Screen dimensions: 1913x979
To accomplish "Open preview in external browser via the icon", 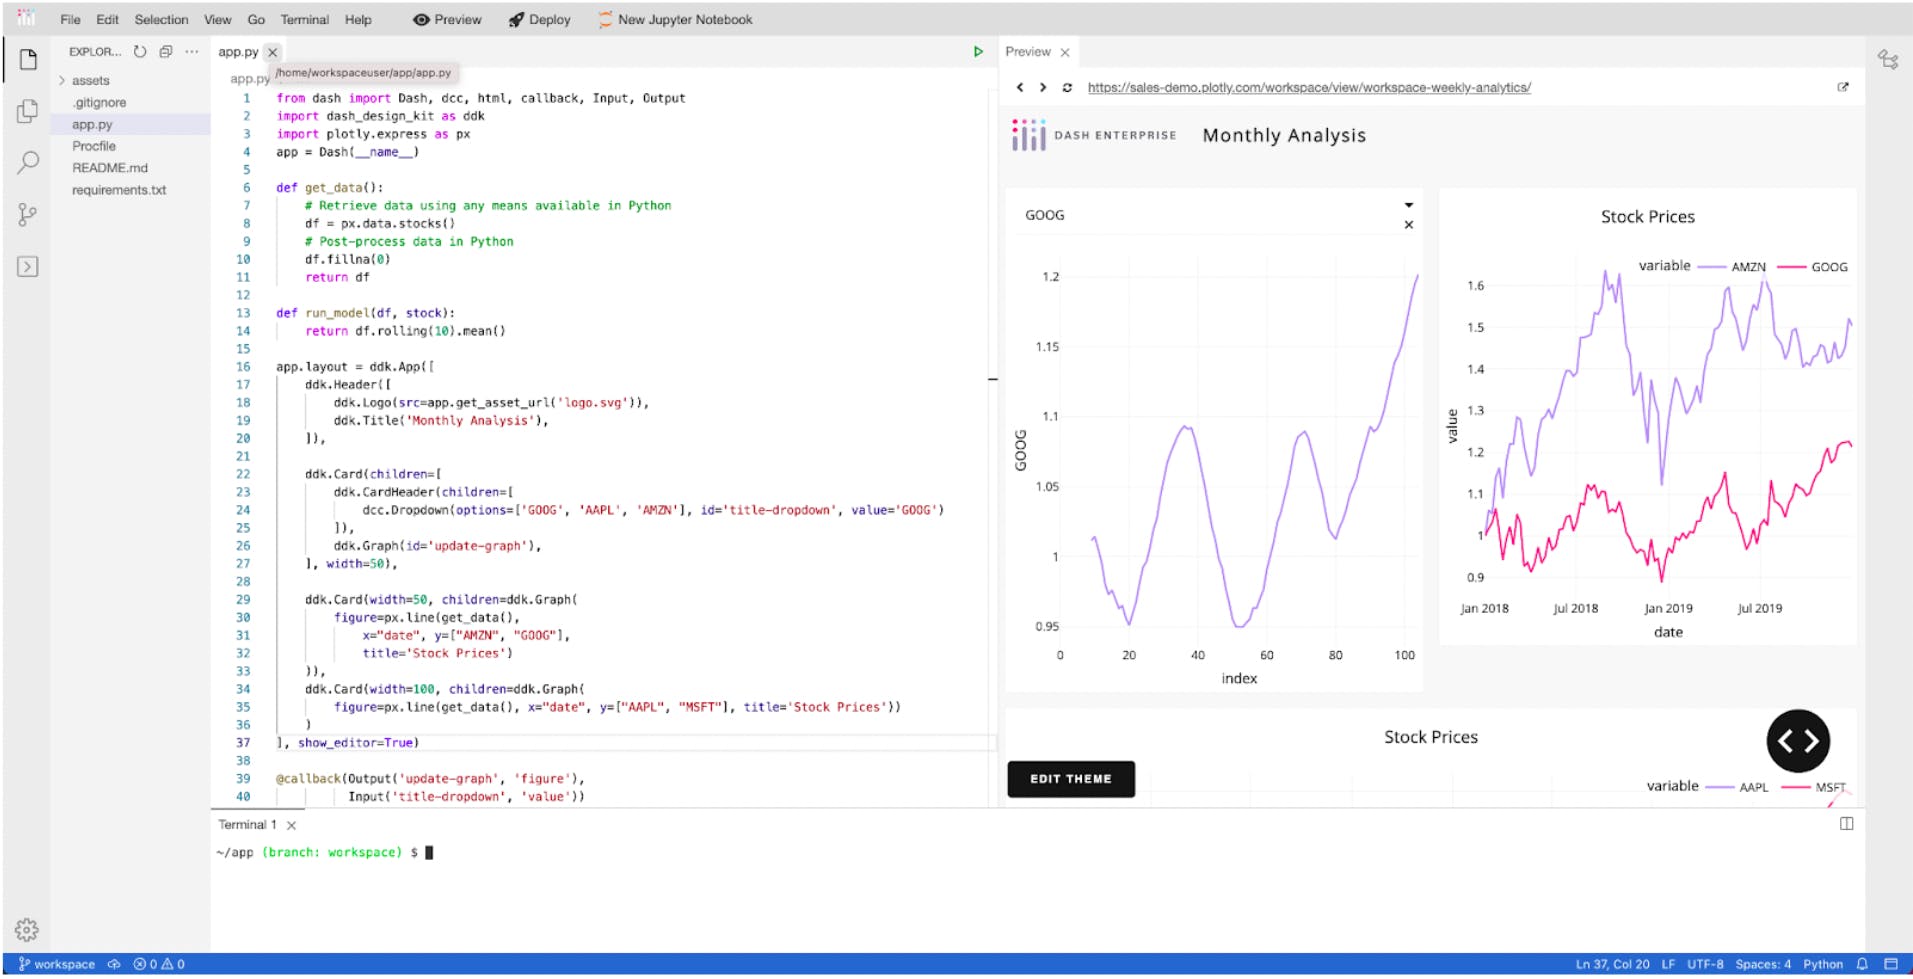I will pos(1843,87).
